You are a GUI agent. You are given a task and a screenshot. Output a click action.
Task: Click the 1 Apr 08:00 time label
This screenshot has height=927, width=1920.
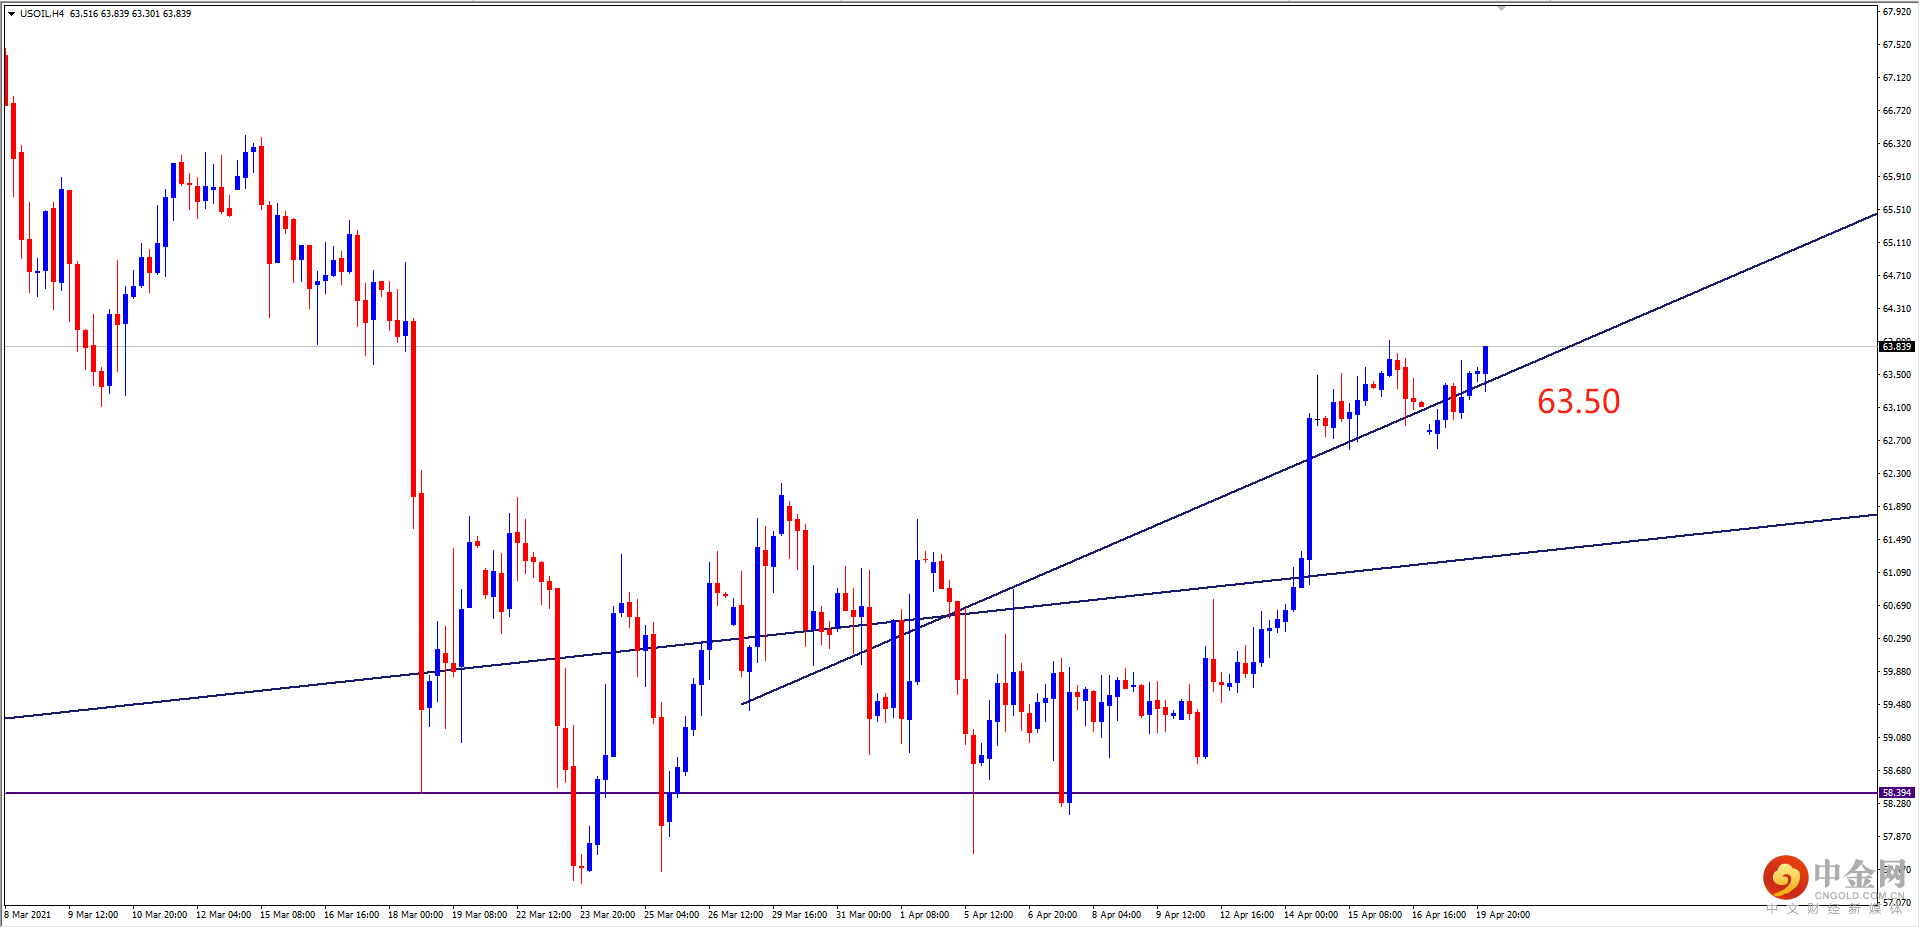tap(924, 914)
